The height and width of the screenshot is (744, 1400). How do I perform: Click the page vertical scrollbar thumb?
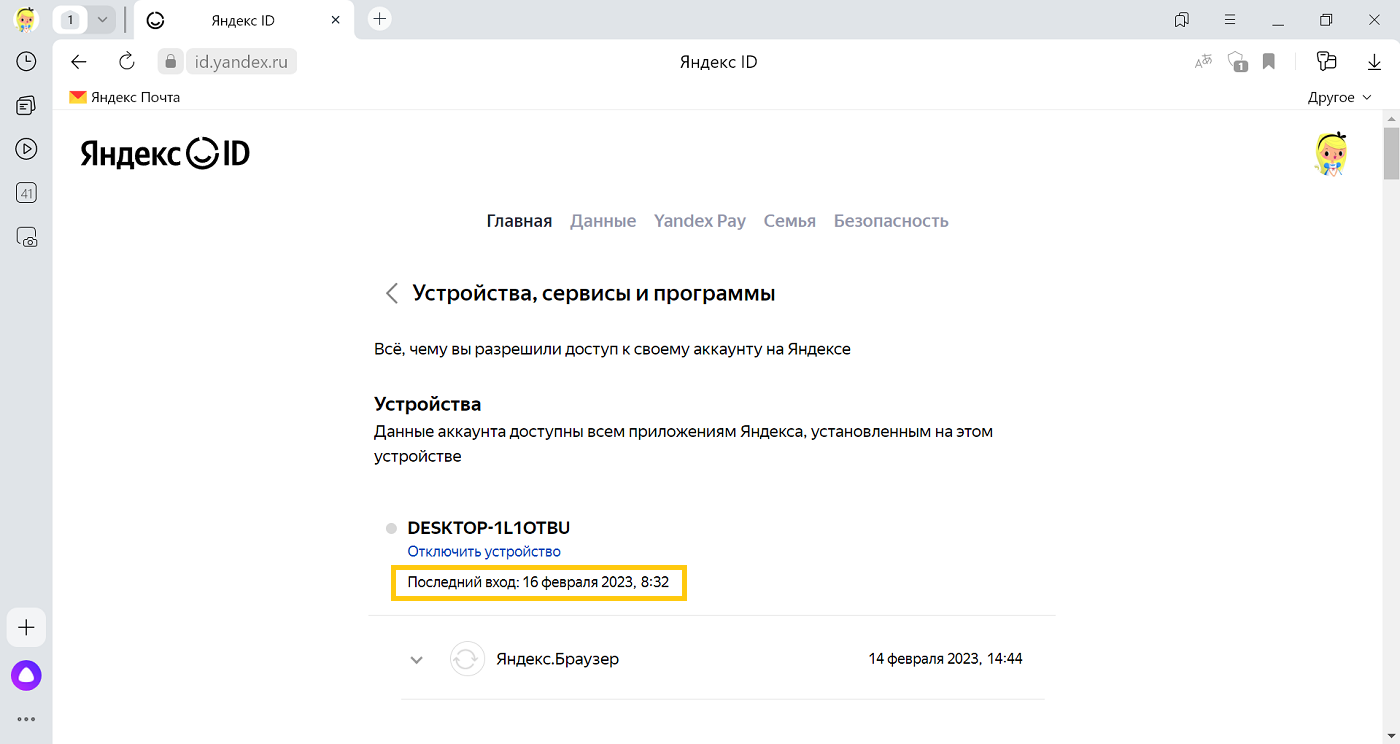tap(1391, 153)
